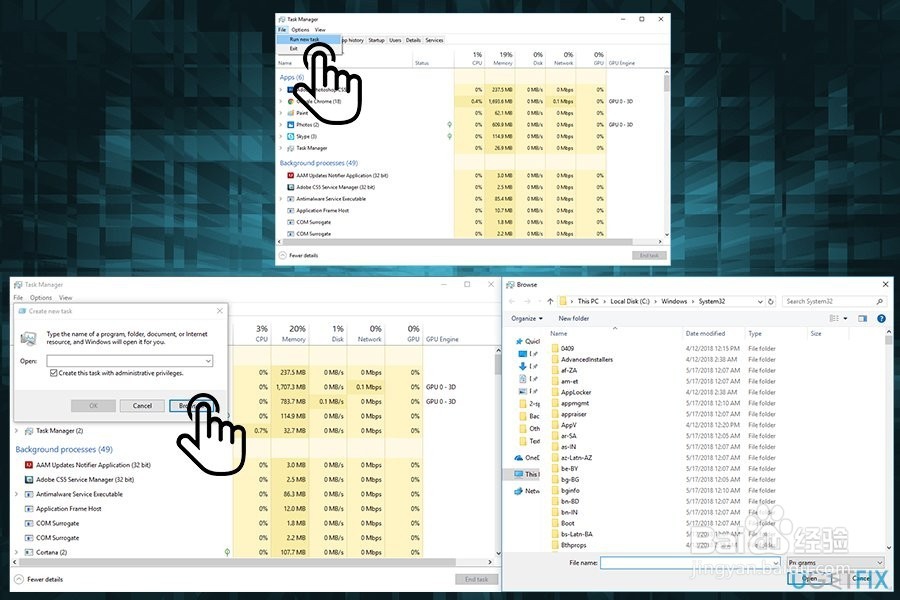Click the Photos app icon

[290, 125]
